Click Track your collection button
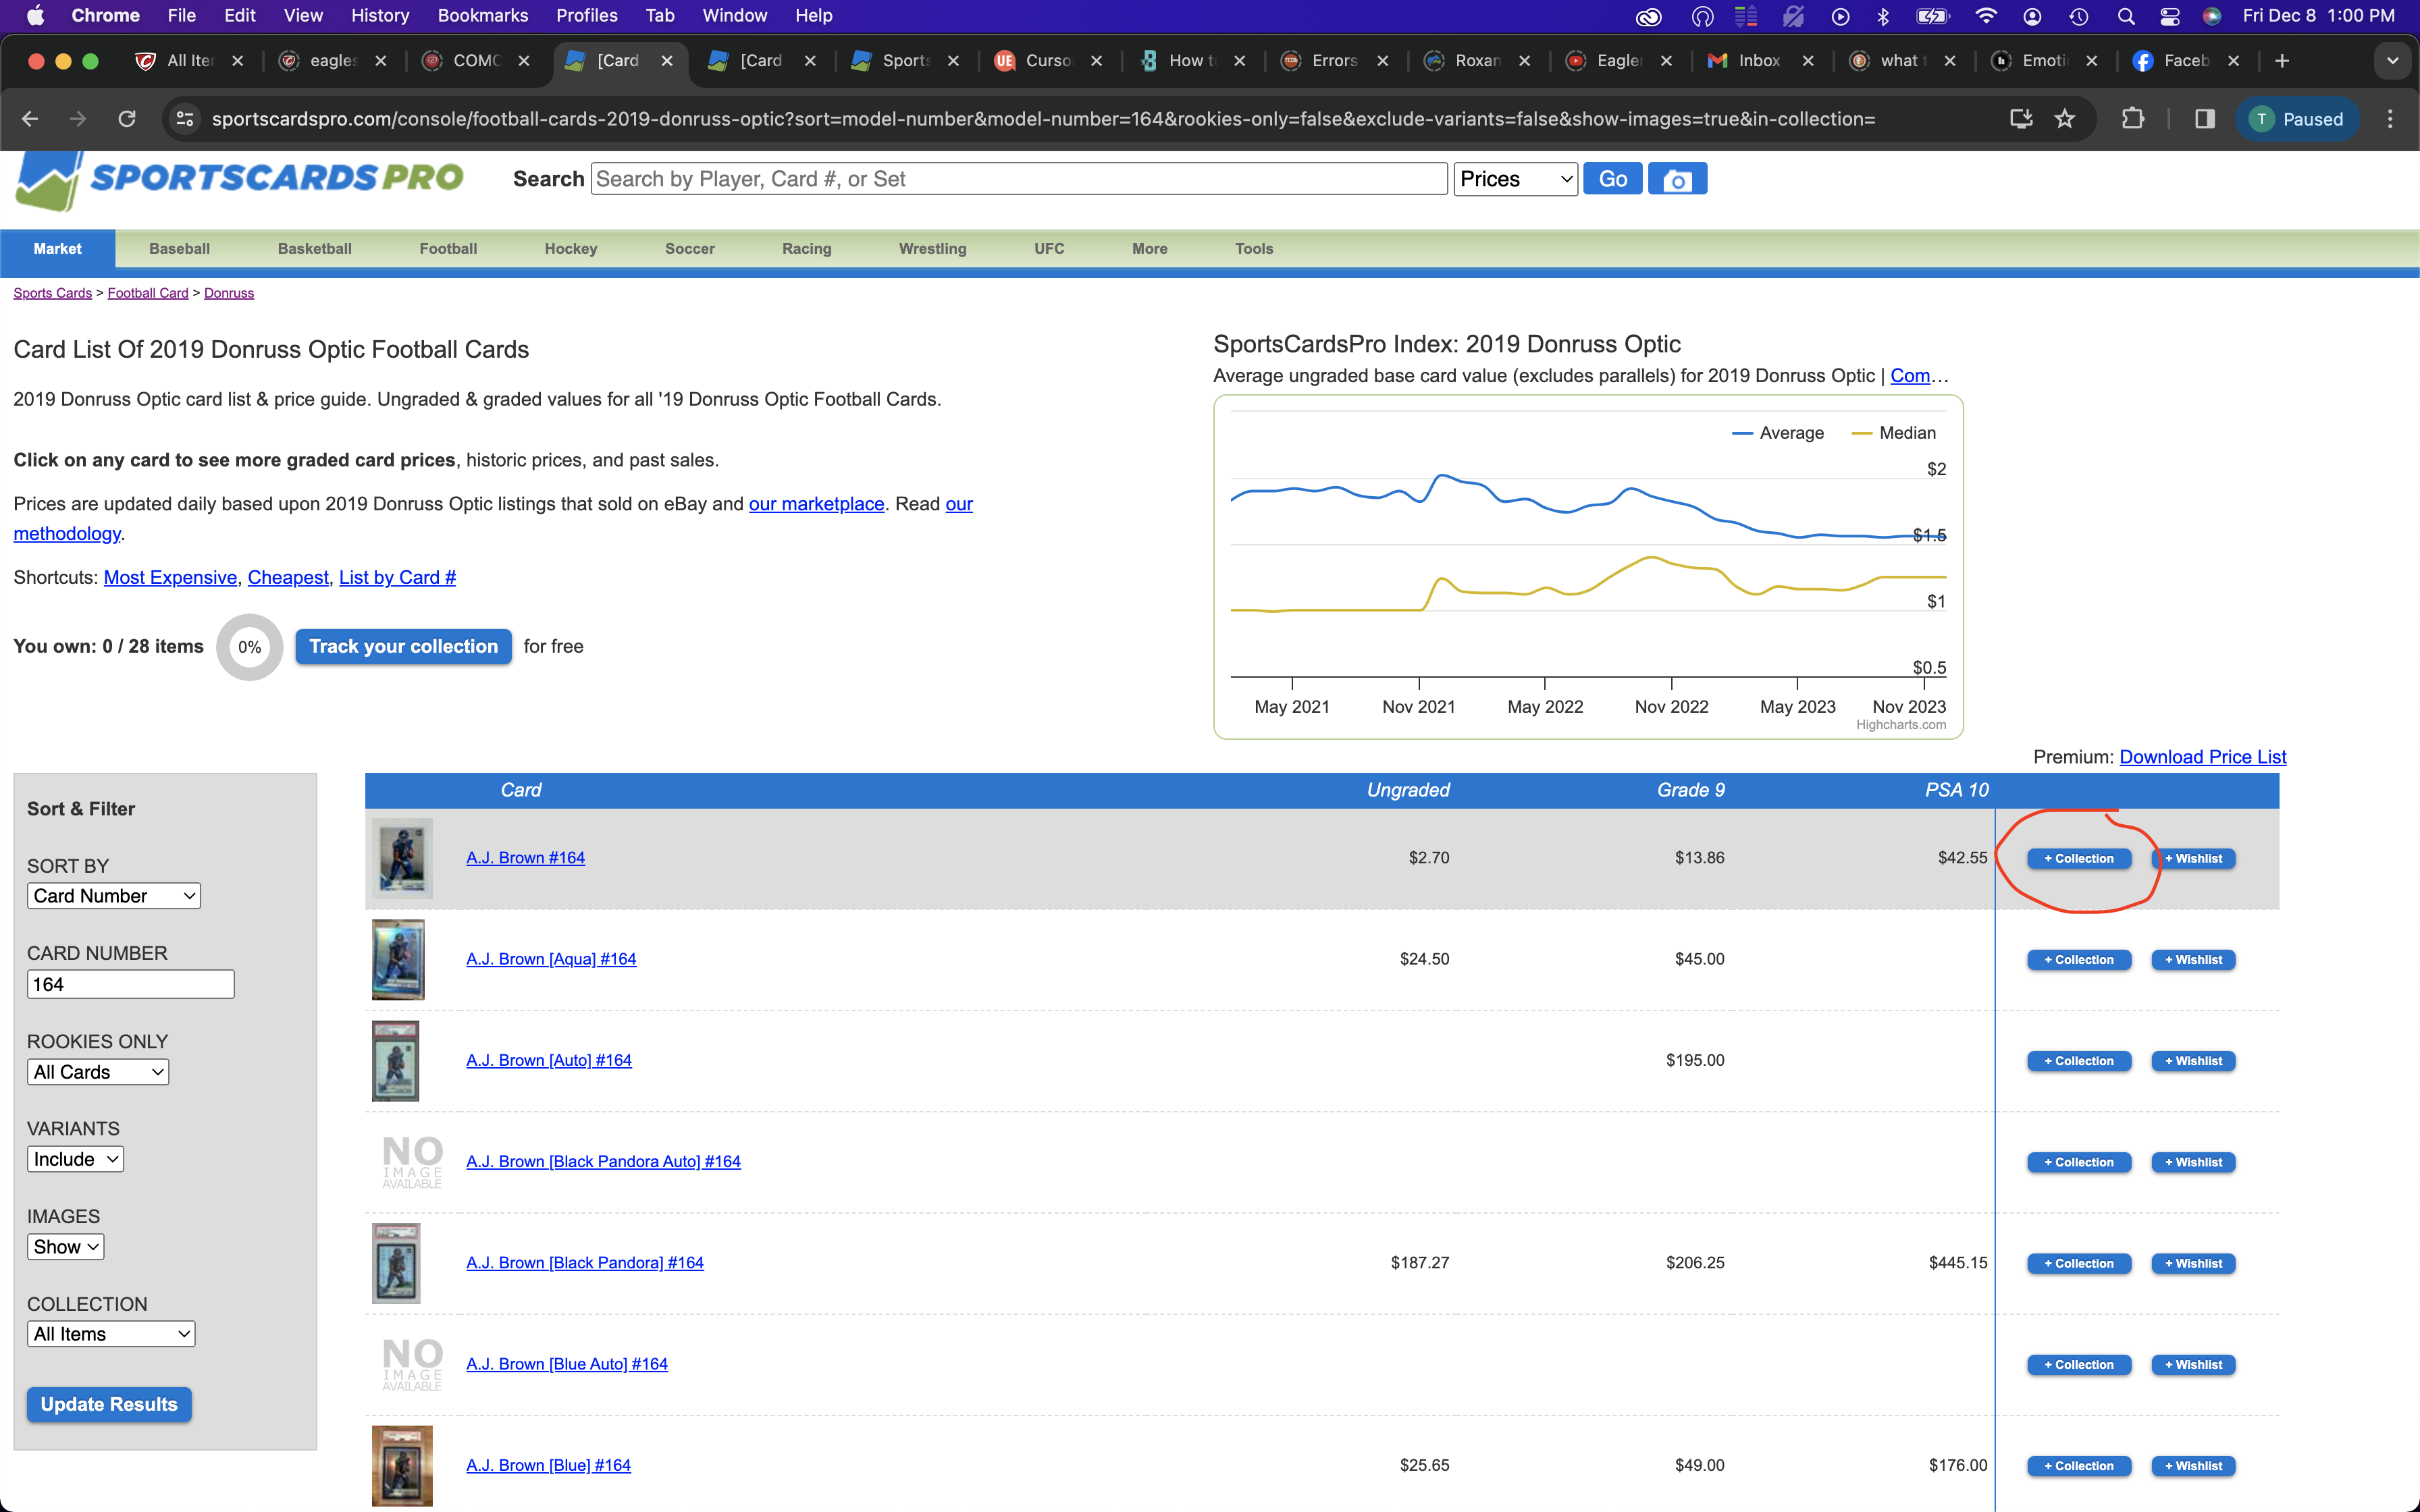 (403, 646)
